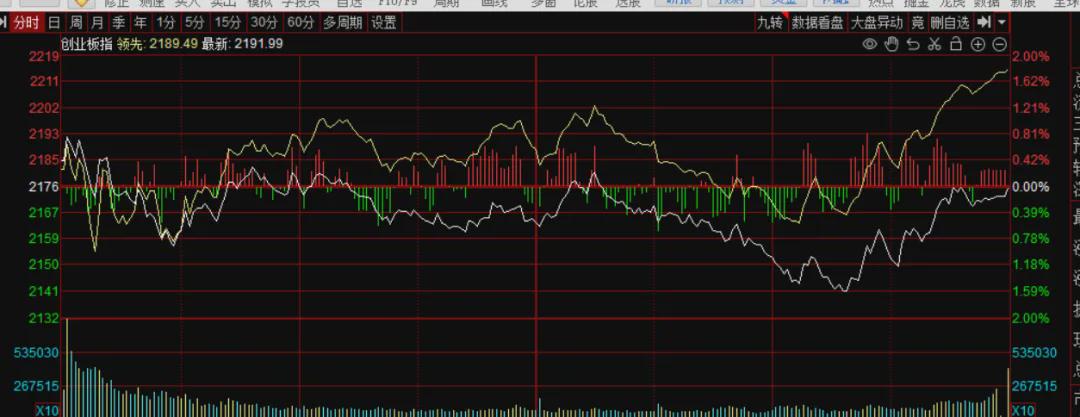Open the 大盘异动 market movement button
This screenshot has width=1080, height=417.
click(877, 23)
